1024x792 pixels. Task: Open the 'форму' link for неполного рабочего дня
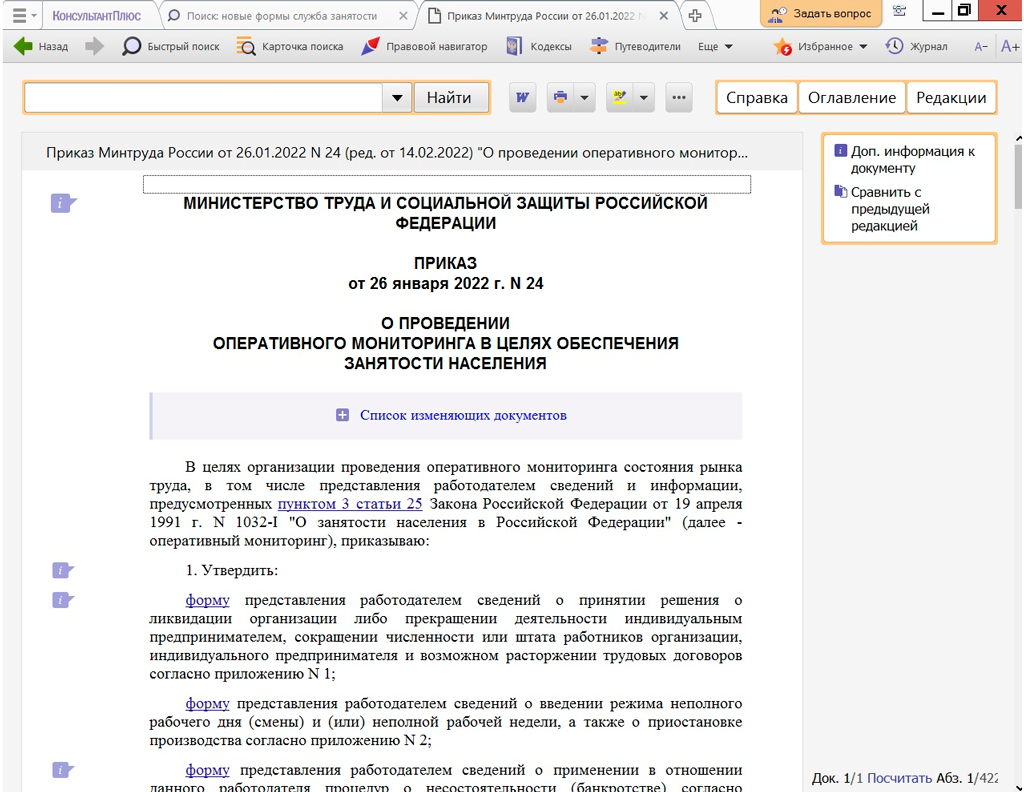pyautogui.click(x=208, y=703)
